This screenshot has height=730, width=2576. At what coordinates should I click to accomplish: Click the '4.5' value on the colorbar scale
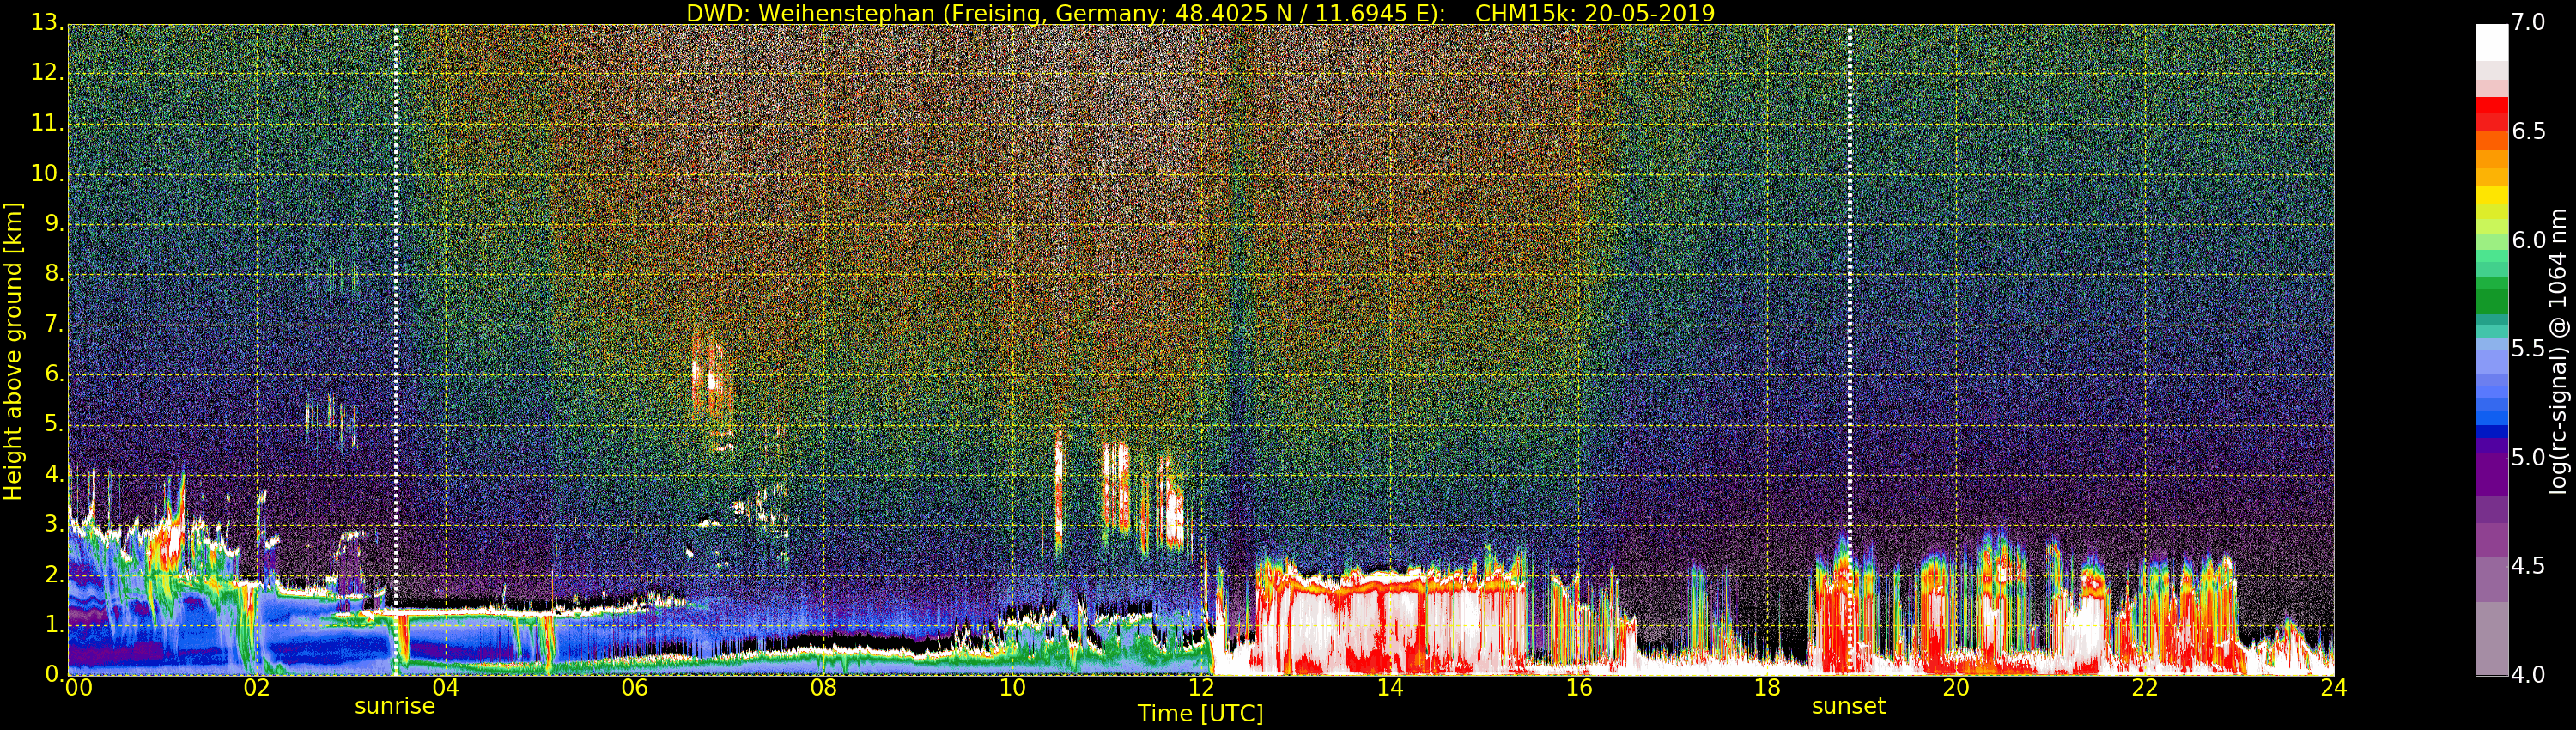2528,566
